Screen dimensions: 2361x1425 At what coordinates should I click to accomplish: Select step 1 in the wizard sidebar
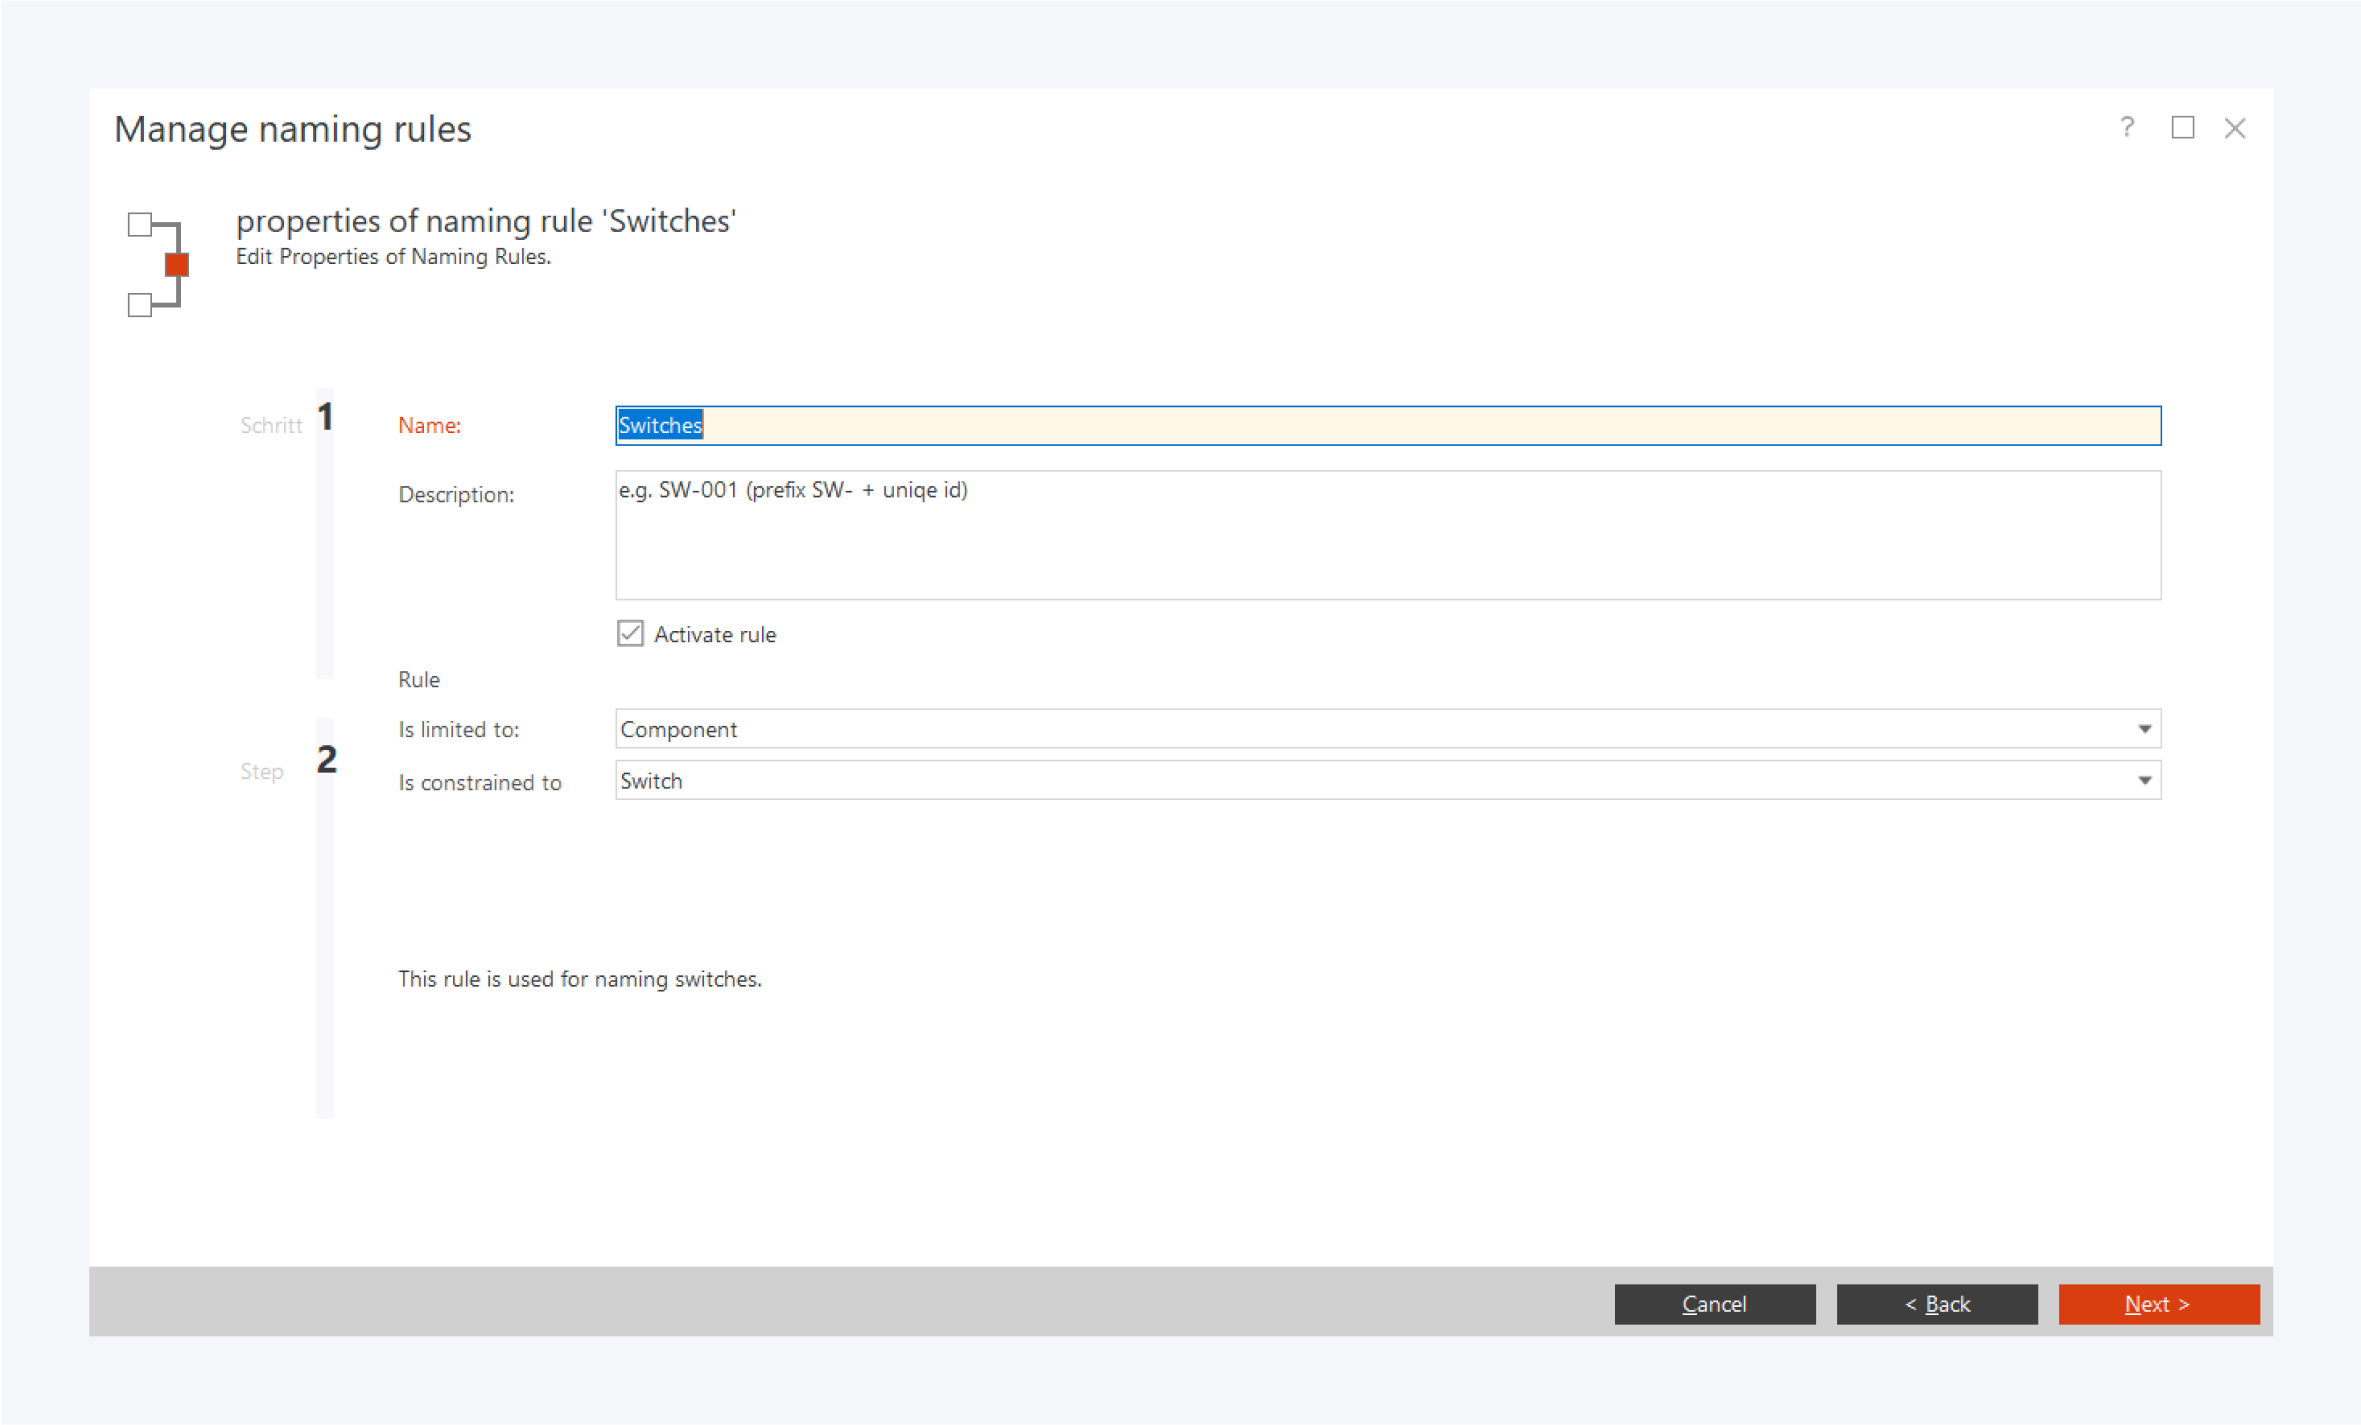[x=325, y=418]
